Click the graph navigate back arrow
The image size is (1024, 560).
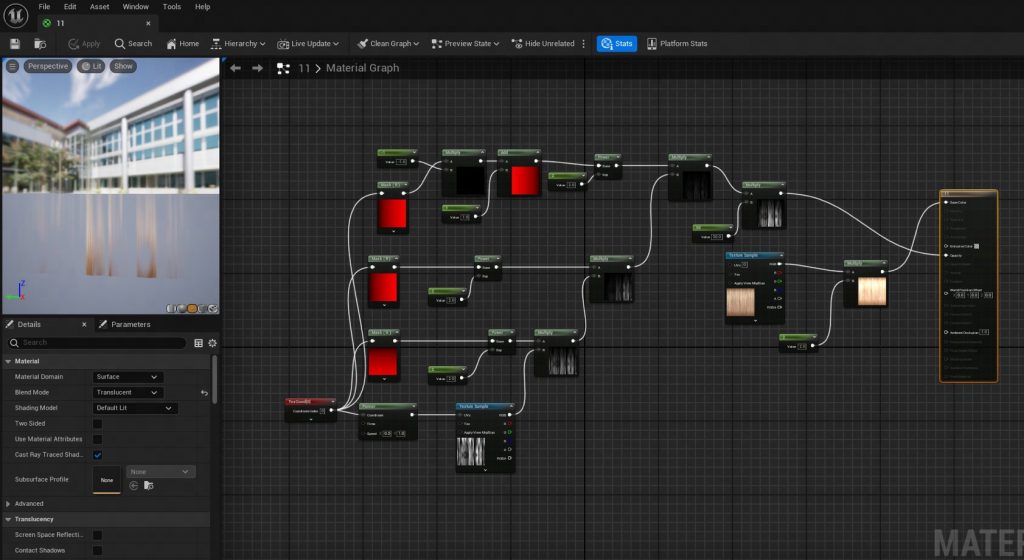click(x=236, y=68)
